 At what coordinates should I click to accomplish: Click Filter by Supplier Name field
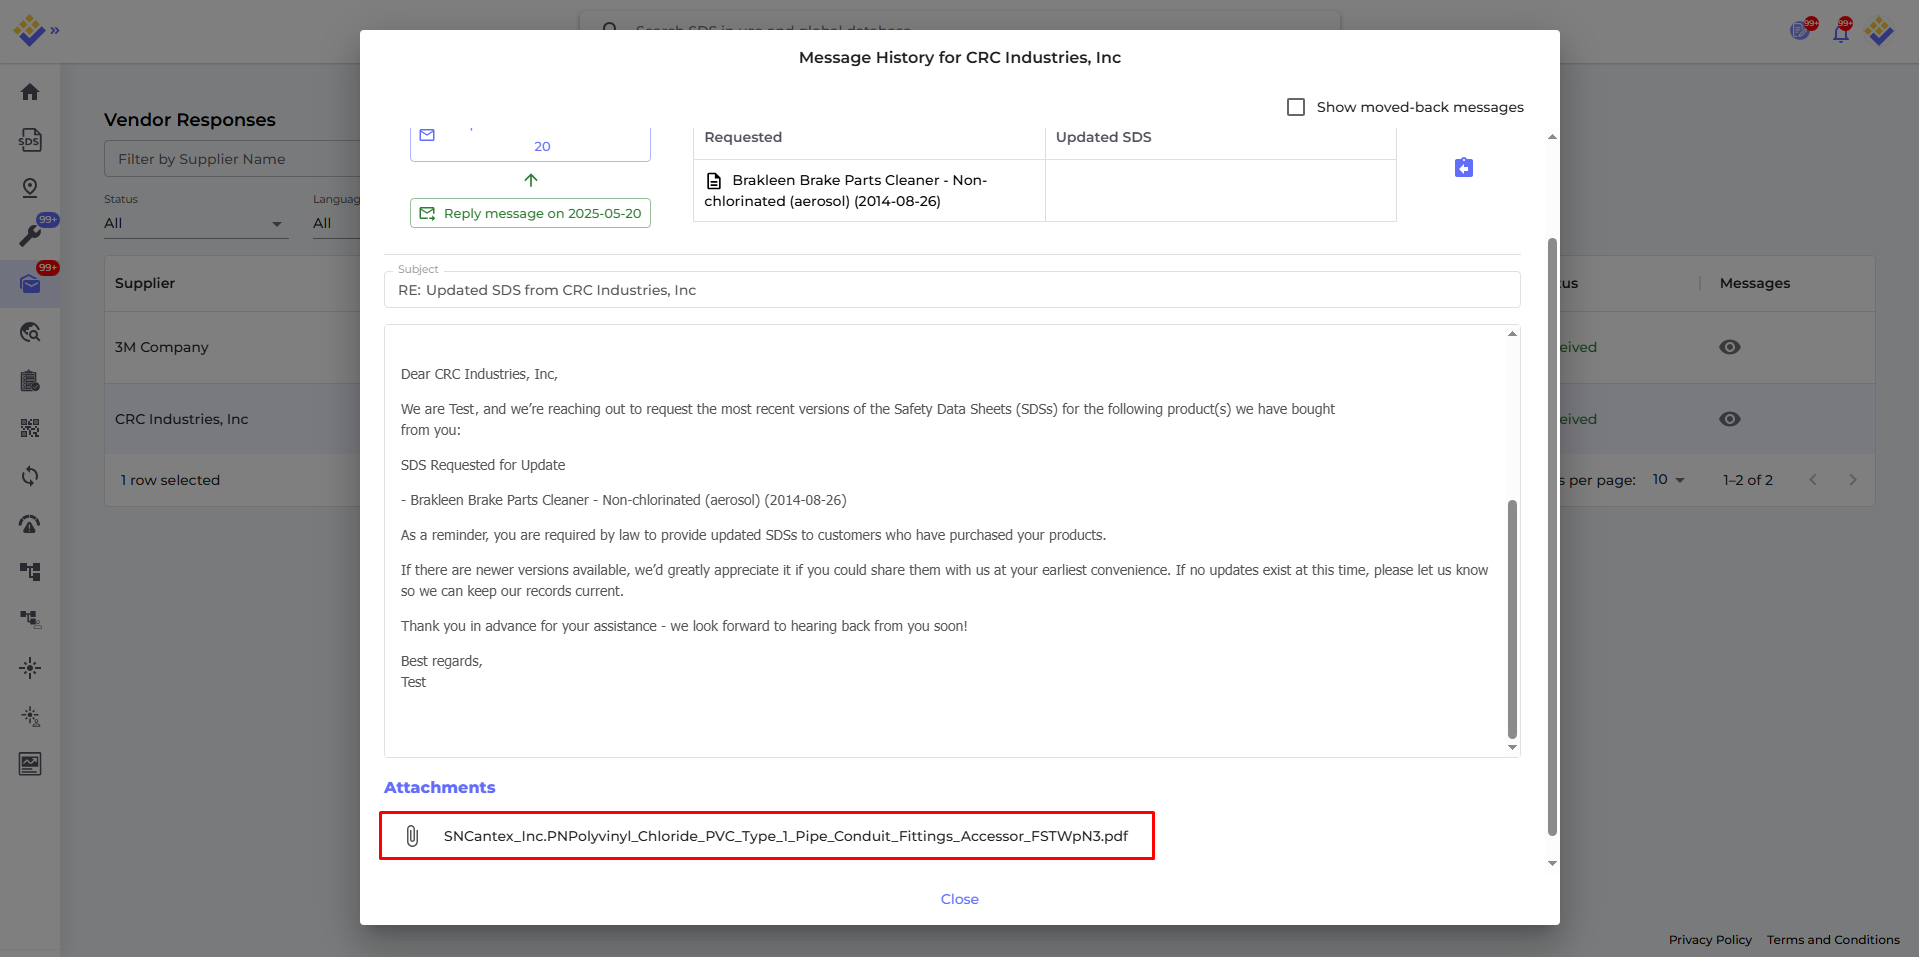point(232,159)
